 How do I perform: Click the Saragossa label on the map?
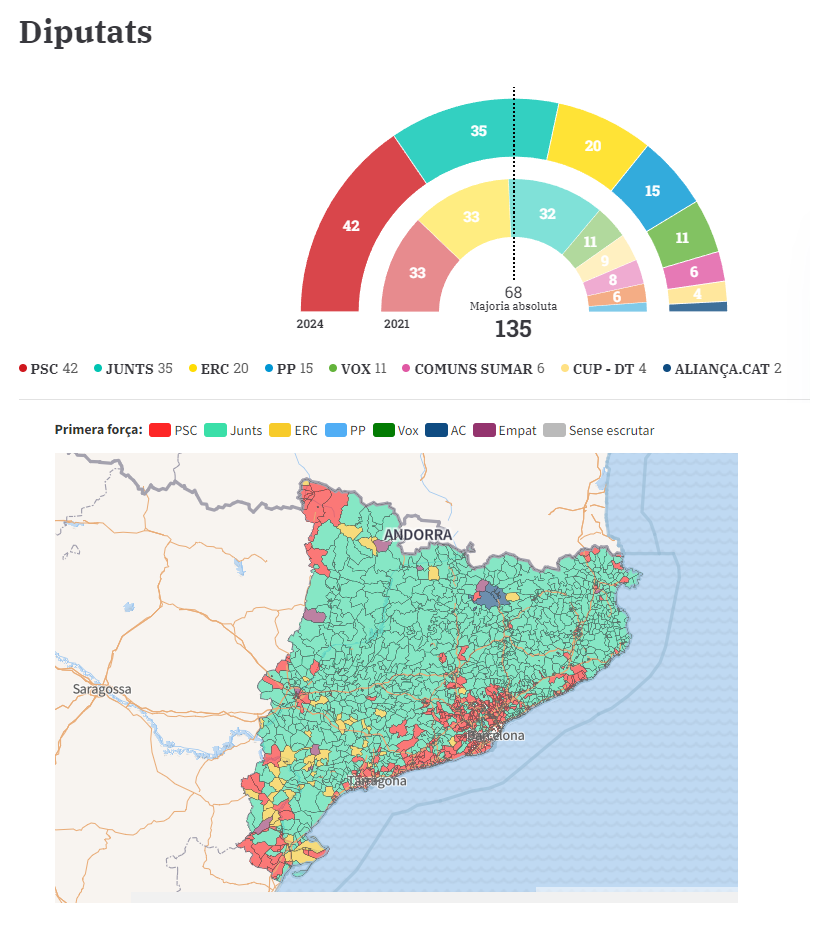click(101, 690)
